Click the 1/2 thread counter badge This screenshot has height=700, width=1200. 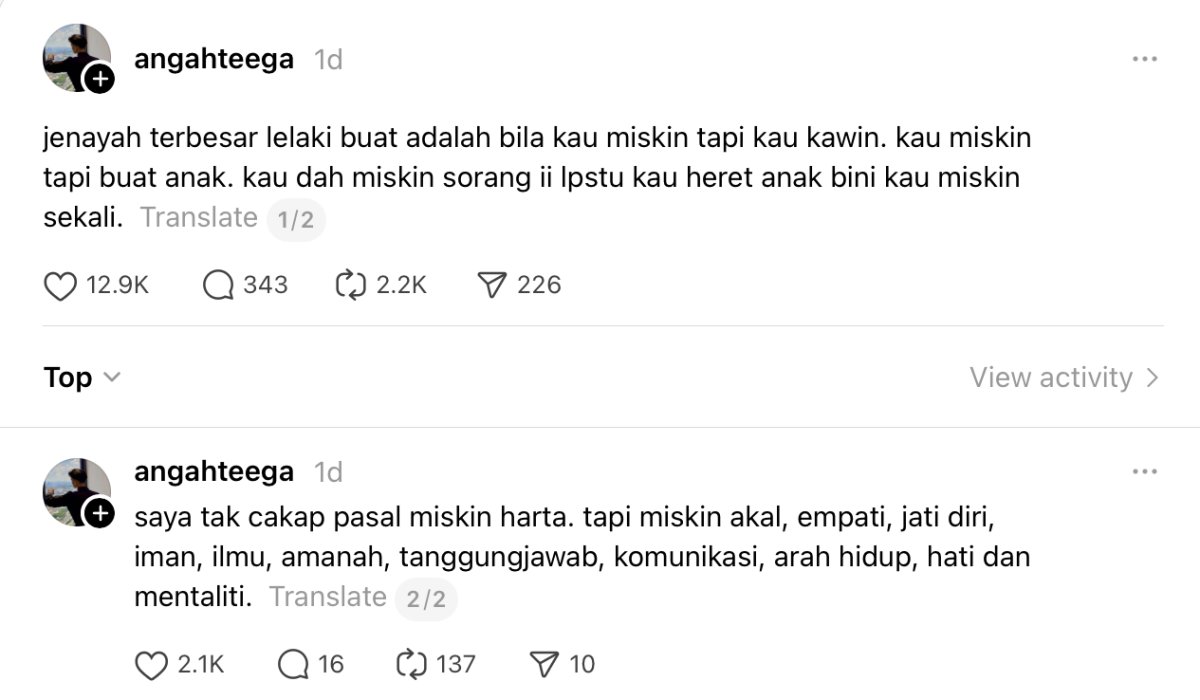(296, 219)
